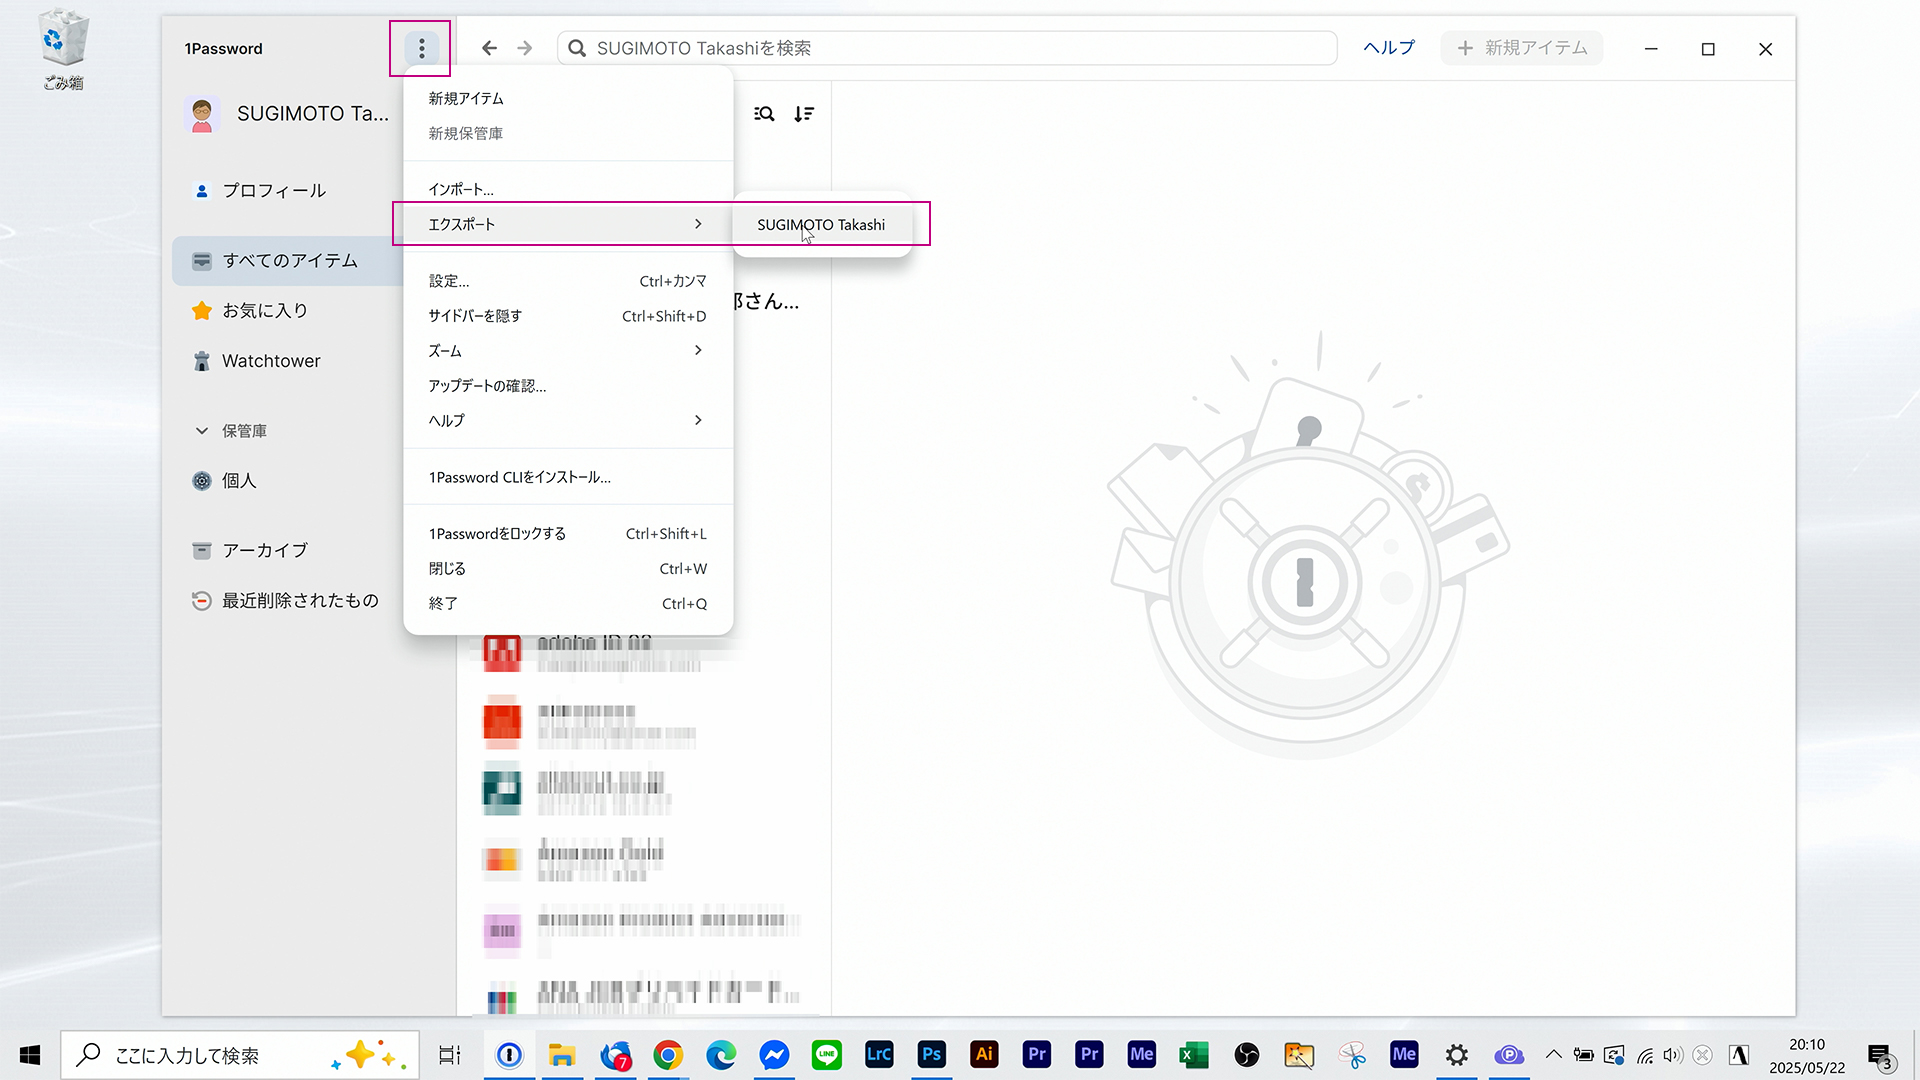Select 新規アイテム in the dropdown menu
Screen dimensions: 1920x1080
pyautogui.click(x=568, y=98)
